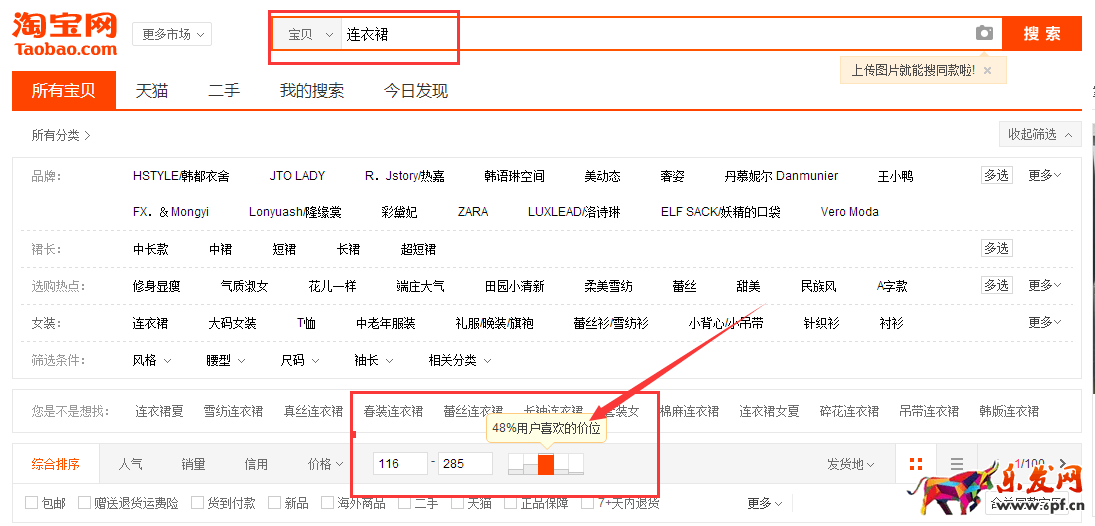Expand the 风格 filter dropdown
The width and height of the screenshot is (1095, 526).
point(152,360)
